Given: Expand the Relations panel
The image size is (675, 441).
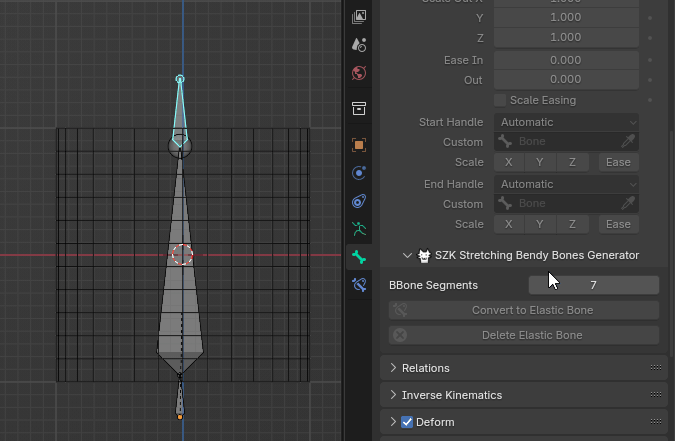Looking at the screenshot, I should [393, 368].
